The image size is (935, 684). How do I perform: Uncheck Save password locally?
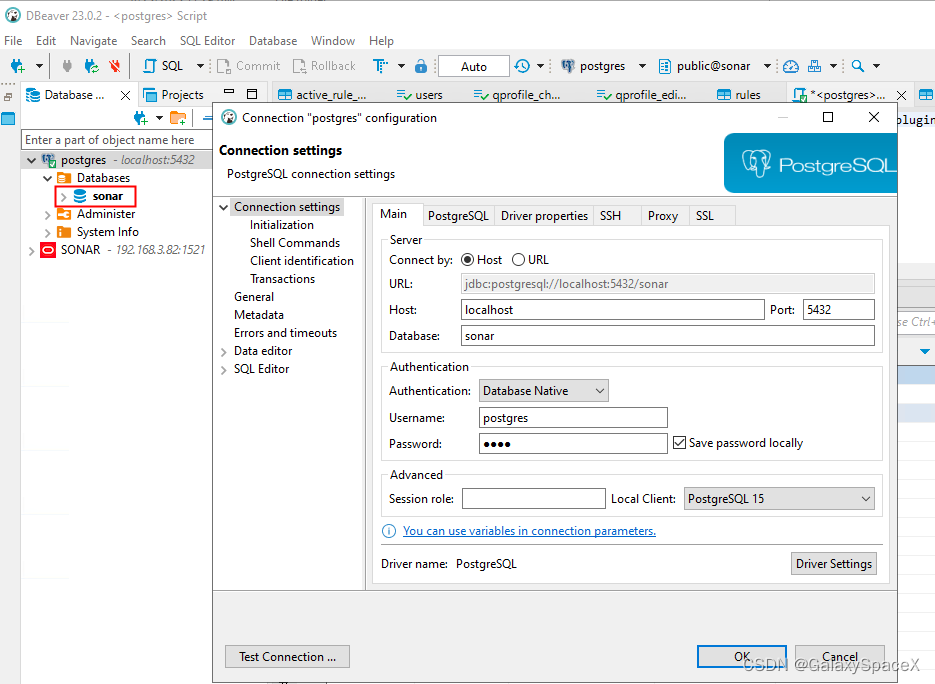(x=681, y=442)
